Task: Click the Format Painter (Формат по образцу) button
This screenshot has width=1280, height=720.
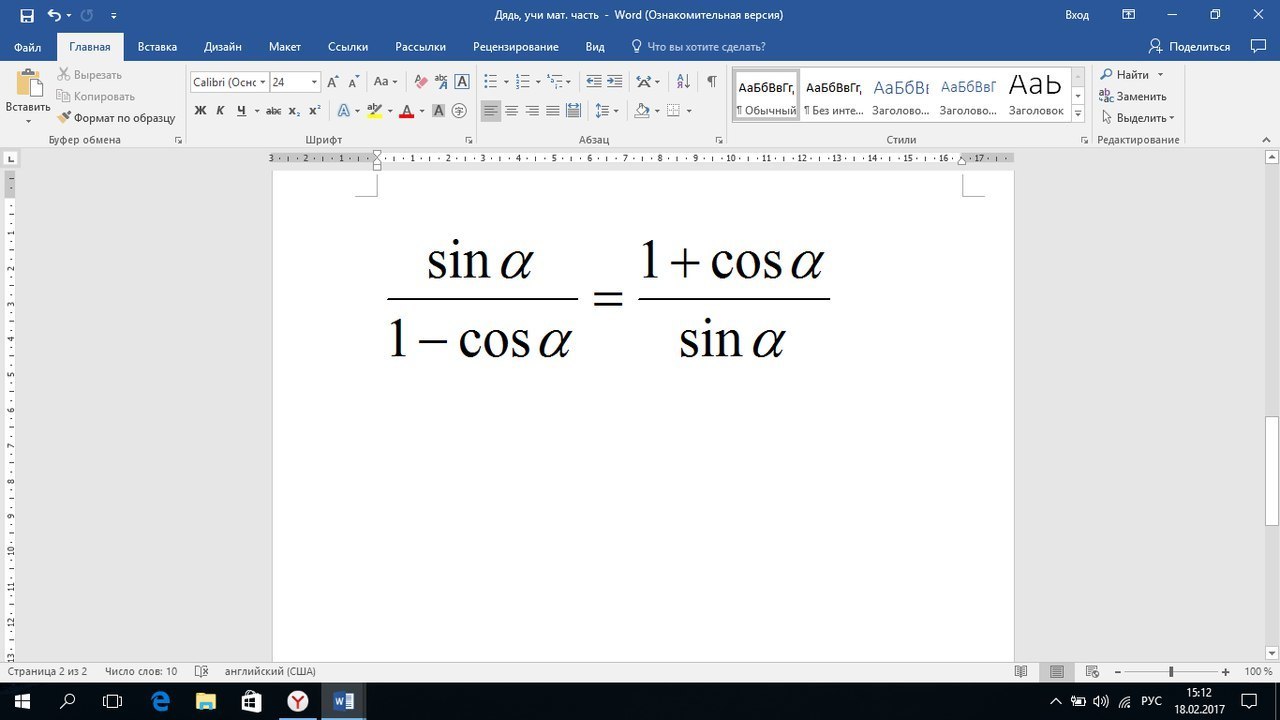Action: tap(116, 118)
